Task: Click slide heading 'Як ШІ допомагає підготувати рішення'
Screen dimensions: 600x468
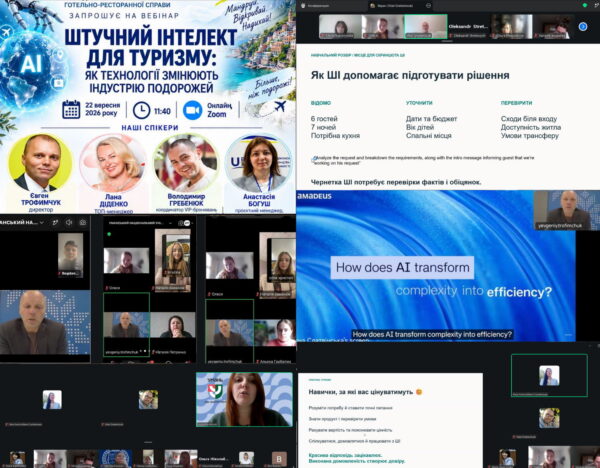Action: coord(410,75)
